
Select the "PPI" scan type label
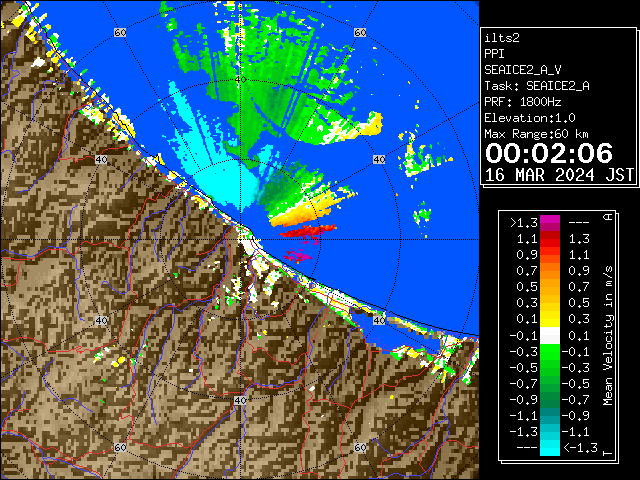(x=494, y=54)
